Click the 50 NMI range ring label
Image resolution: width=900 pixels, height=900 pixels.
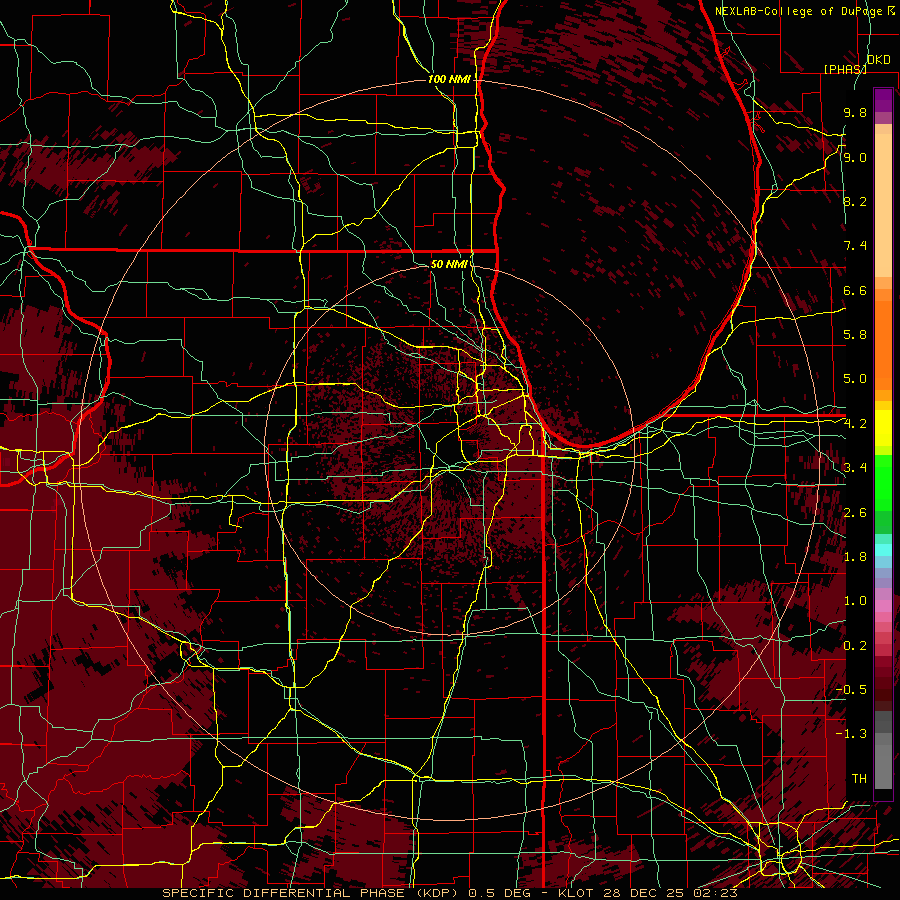[449, 264]
